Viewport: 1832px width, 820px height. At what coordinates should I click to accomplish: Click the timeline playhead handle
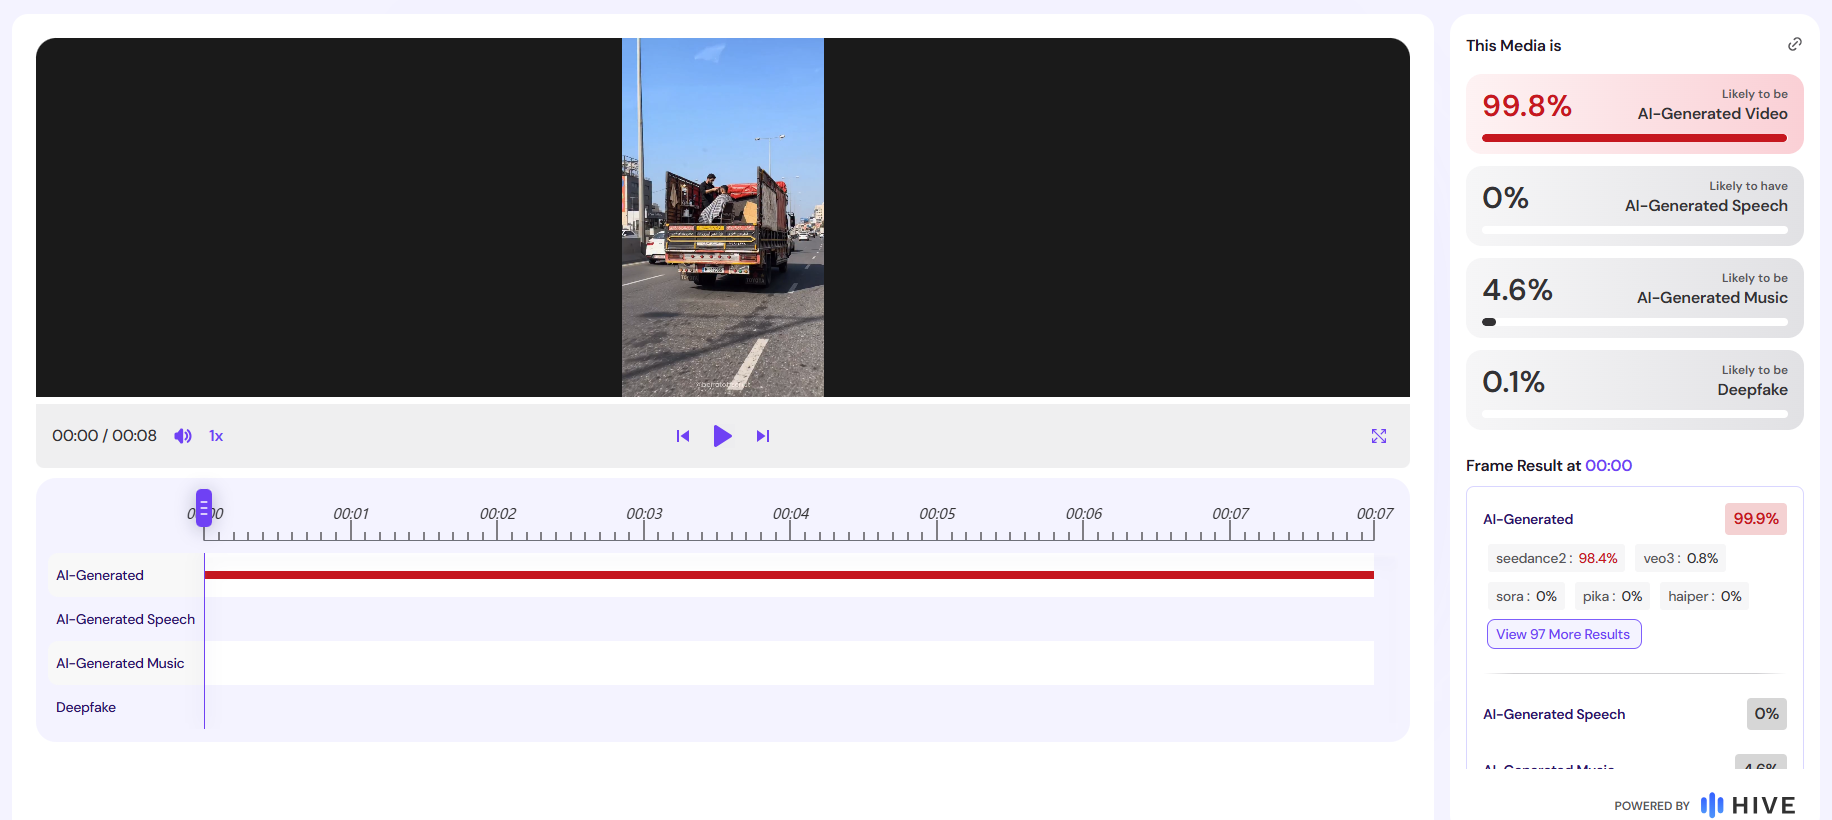click(204, 508)
